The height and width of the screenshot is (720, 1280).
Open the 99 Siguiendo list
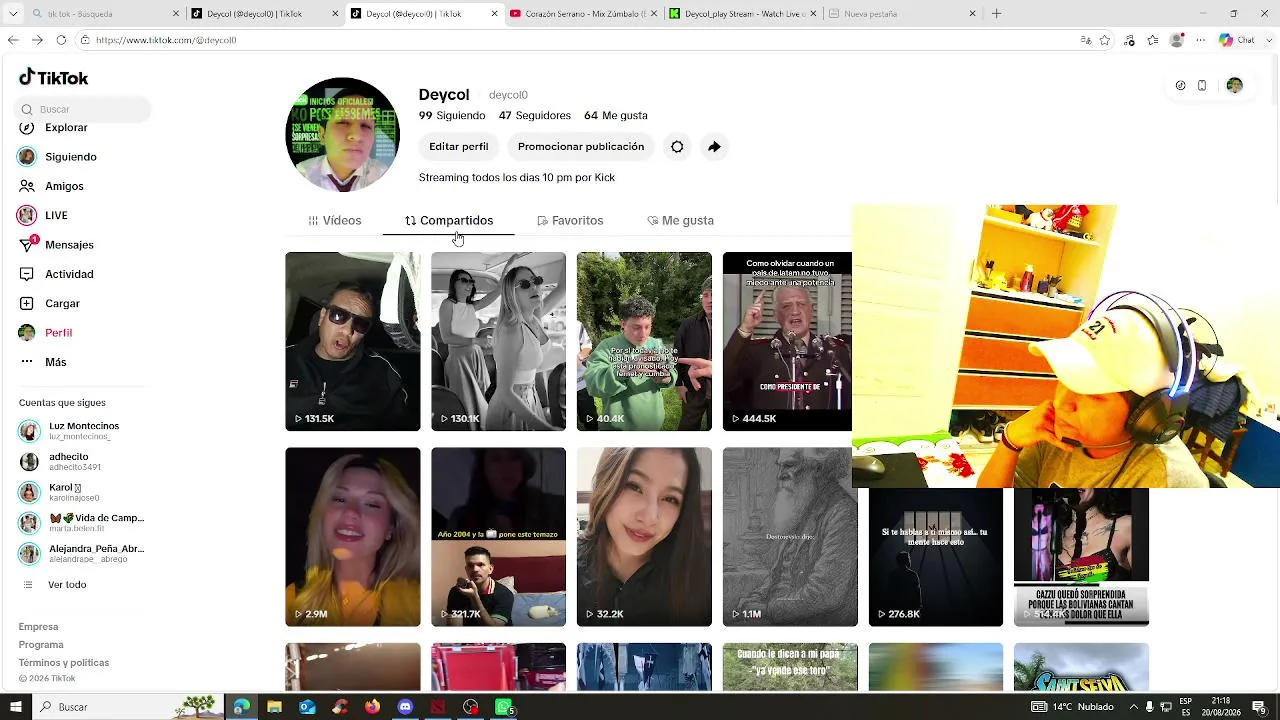452,116
